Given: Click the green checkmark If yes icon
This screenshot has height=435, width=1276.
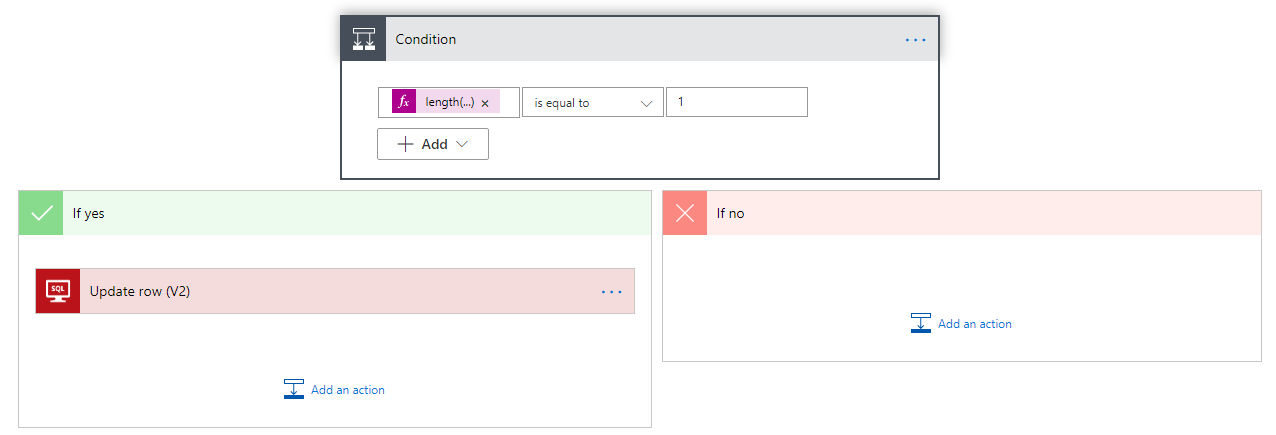Looking at the screenshot, I should point(41,213).
